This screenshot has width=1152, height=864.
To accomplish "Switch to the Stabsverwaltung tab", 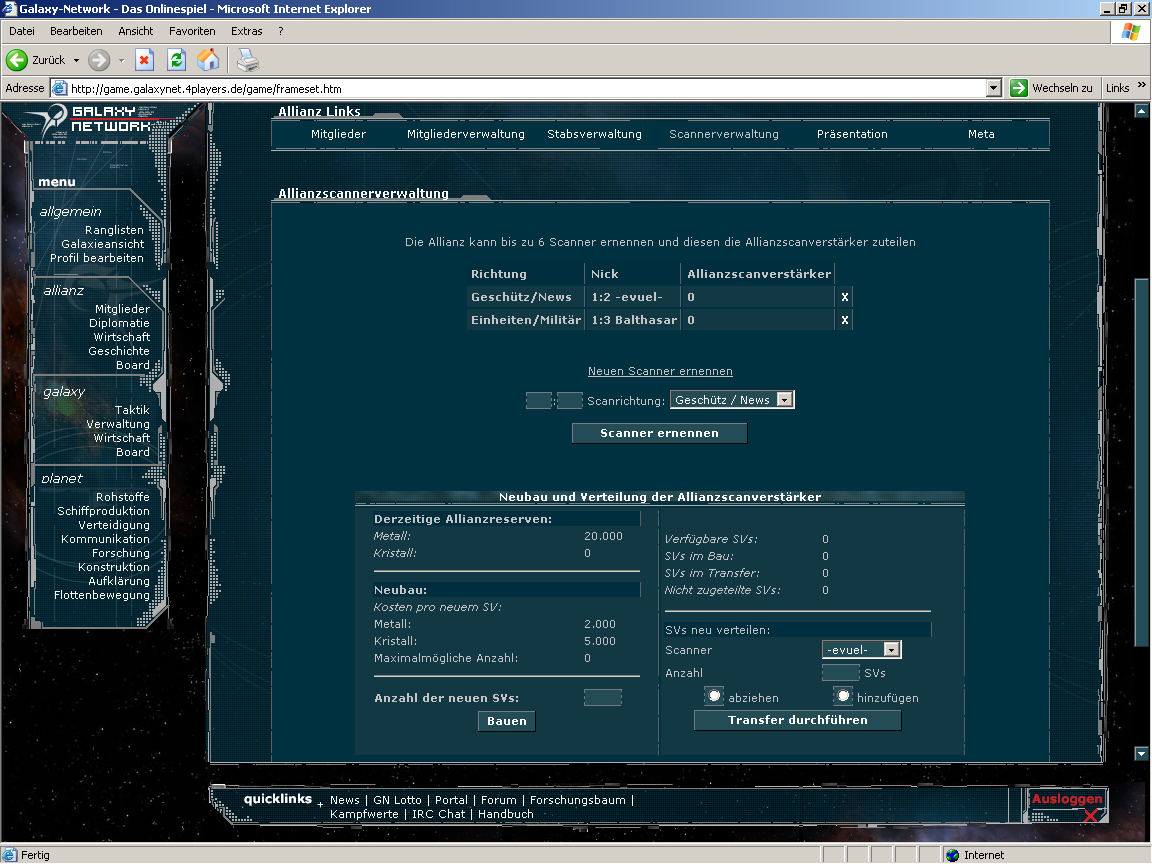I will click(x=594, y=134).
